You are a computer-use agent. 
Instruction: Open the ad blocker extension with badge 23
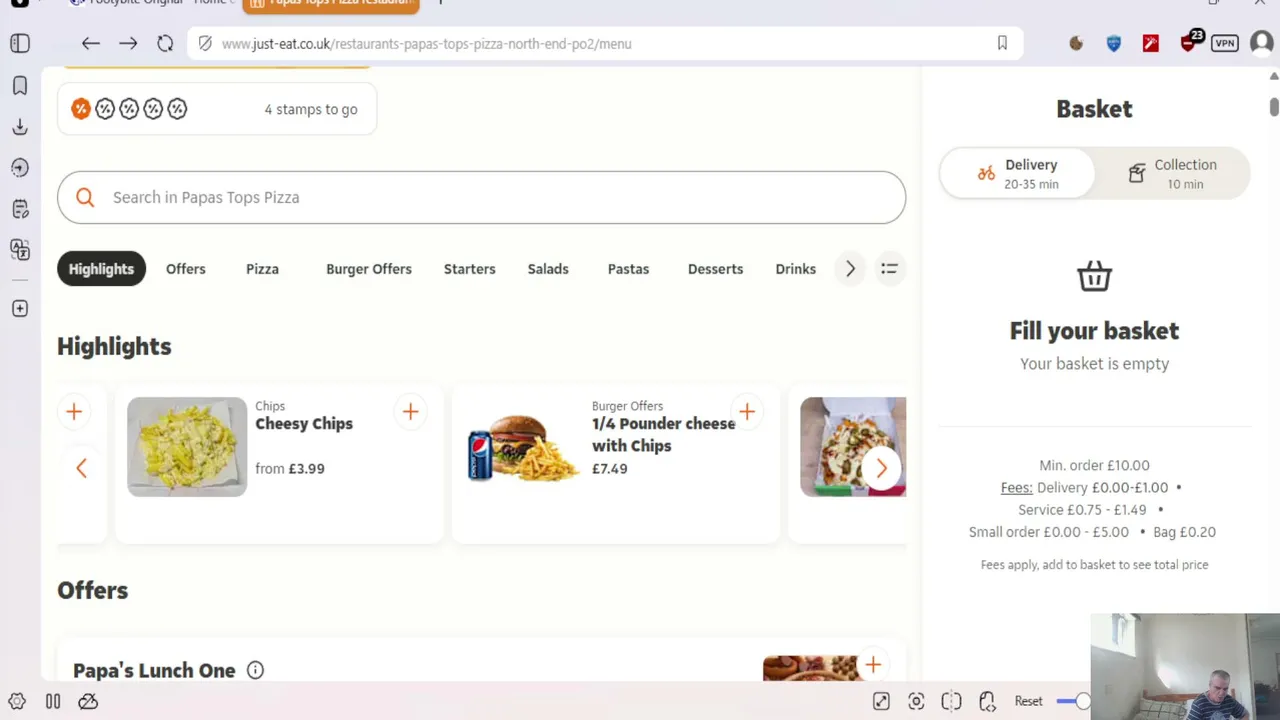pyautogui.click(x=1190, y=41)
